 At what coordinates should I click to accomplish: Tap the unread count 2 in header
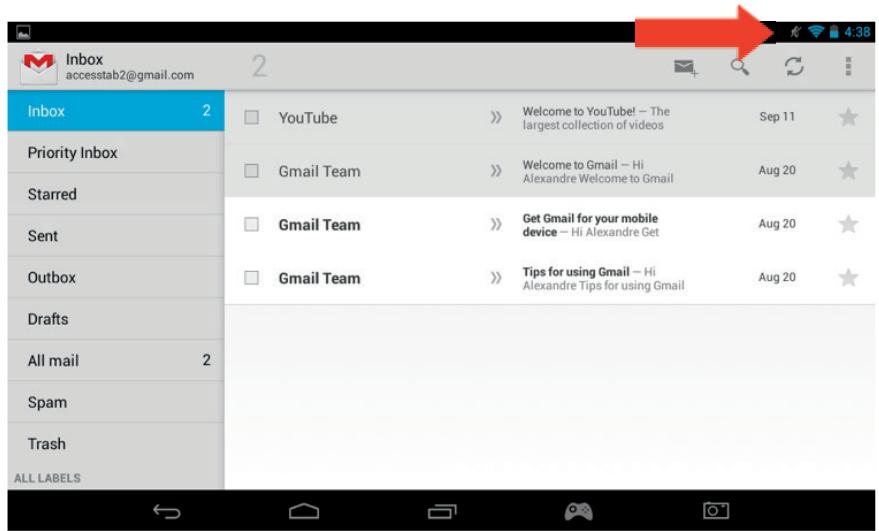click(258, 66)
